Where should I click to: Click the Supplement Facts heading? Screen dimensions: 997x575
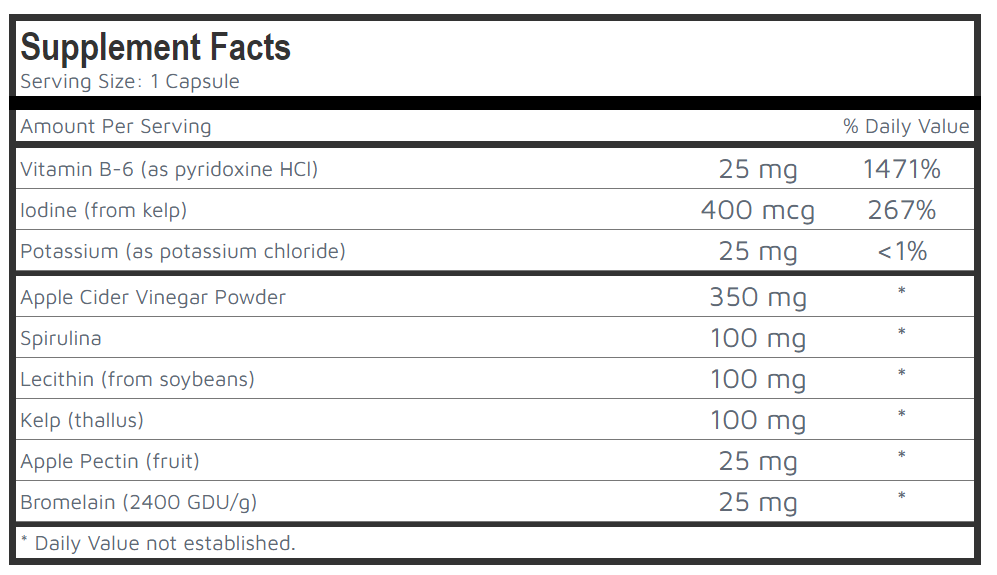click(155, 47)
